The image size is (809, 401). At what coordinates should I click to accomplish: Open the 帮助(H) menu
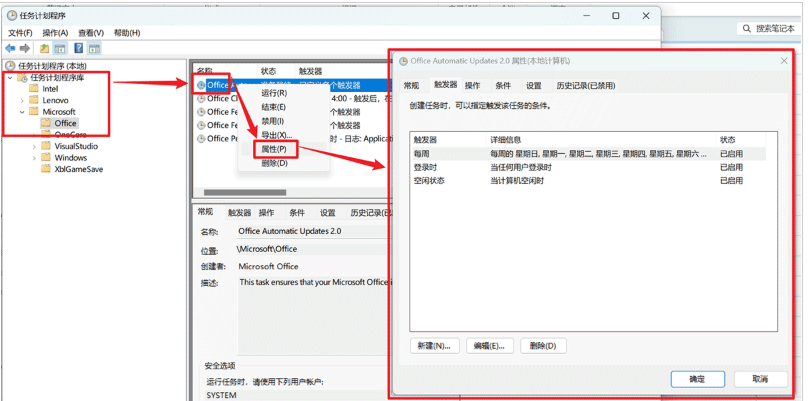click(127, 33)
